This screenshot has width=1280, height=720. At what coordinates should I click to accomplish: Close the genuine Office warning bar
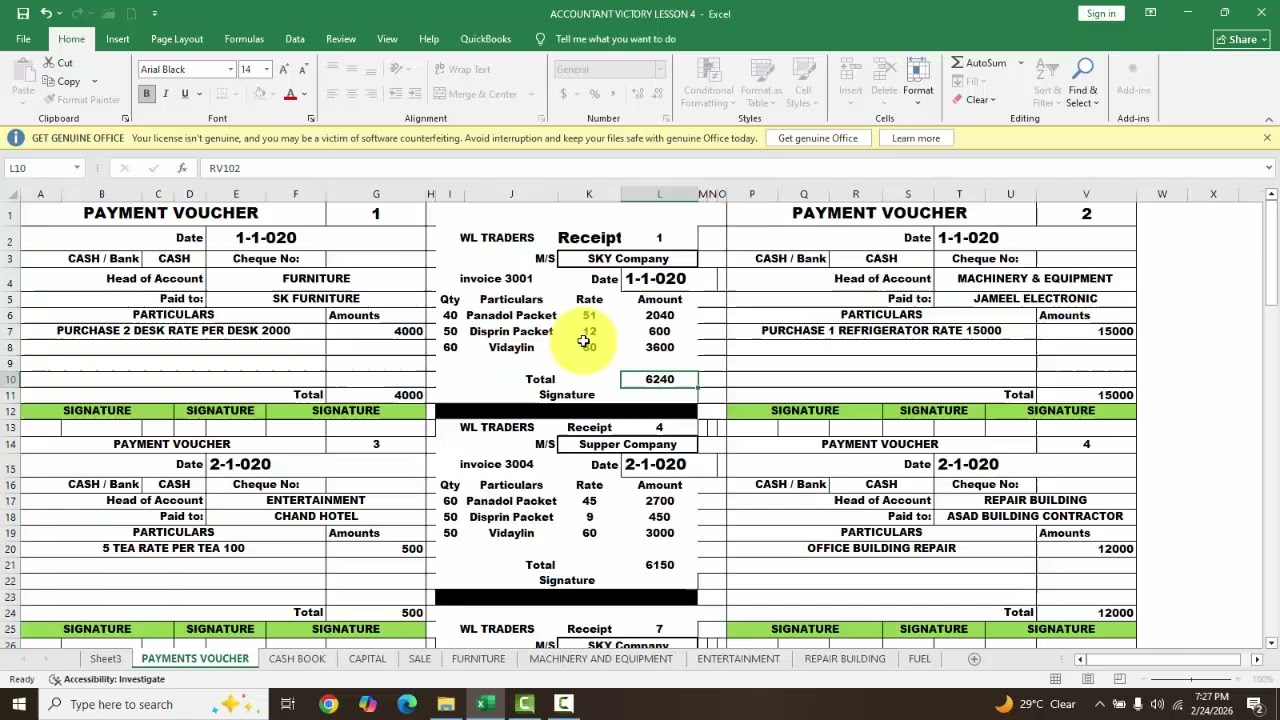click(x=1267, y=138)
